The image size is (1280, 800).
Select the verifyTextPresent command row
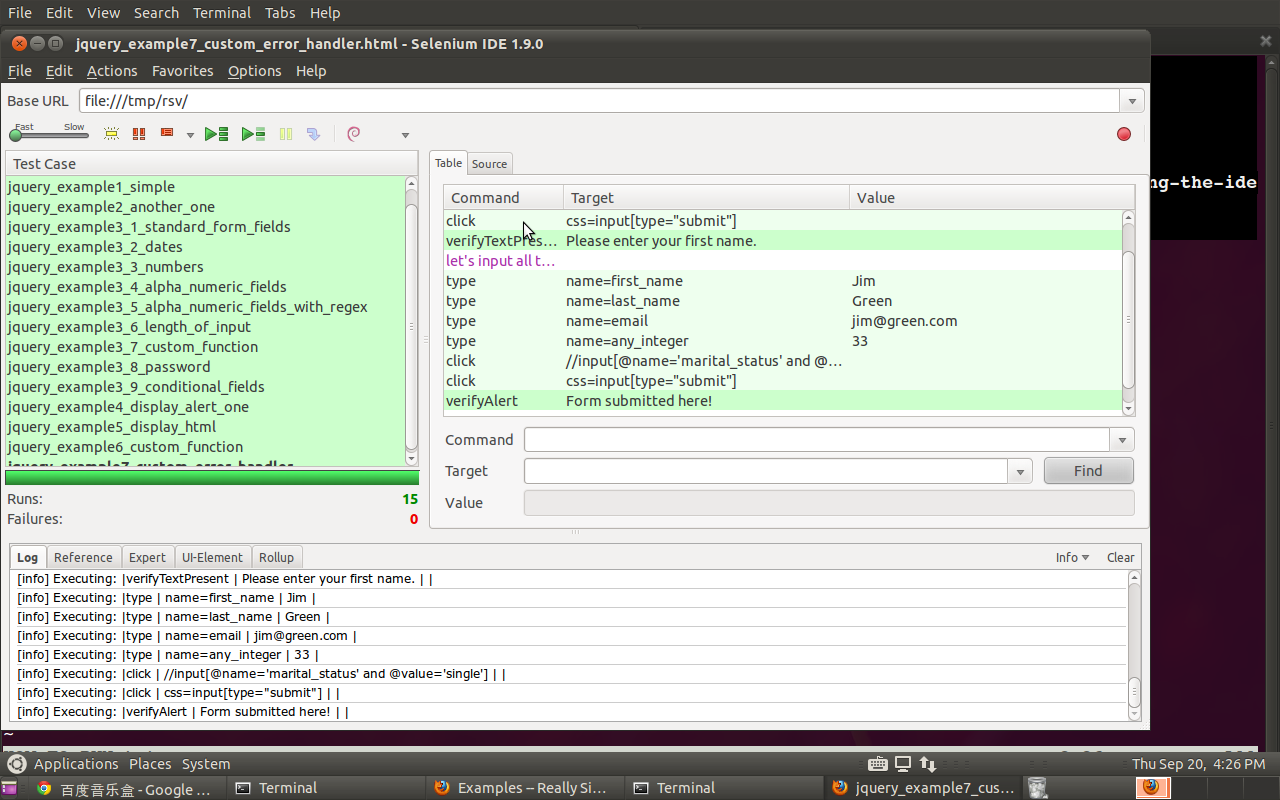coord(783,241)
